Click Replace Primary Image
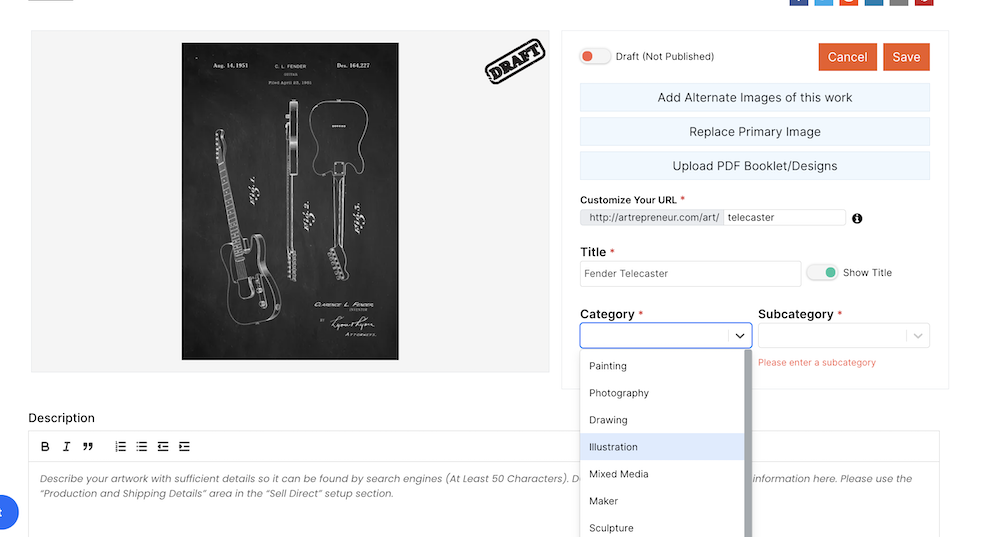The height and width of the screenshot is (537, 1000). coord(754,131)
